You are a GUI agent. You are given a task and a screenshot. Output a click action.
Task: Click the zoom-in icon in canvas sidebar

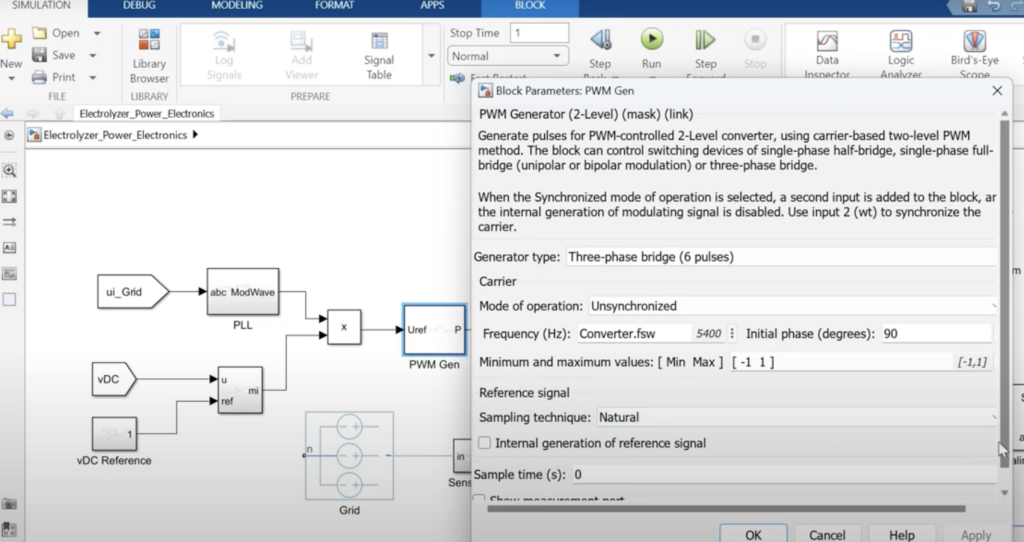point(10,170)
